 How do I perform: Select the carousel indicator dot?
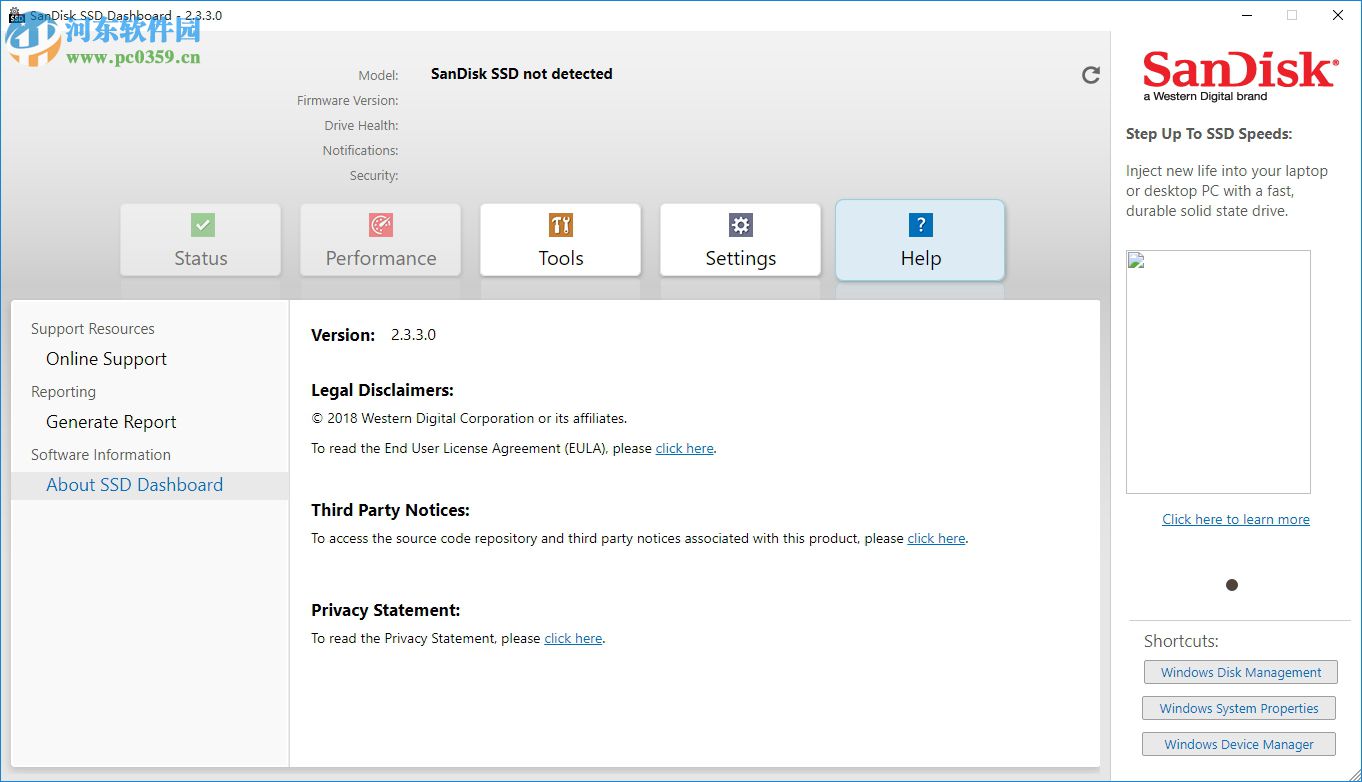click(x=1232, y=585)
